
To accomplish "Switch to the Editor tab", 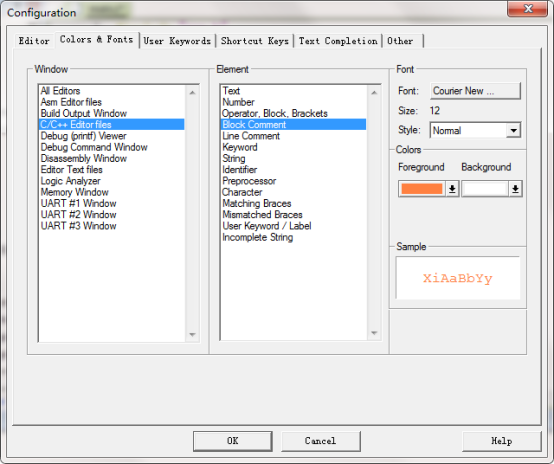I will (x=34, y=41).
